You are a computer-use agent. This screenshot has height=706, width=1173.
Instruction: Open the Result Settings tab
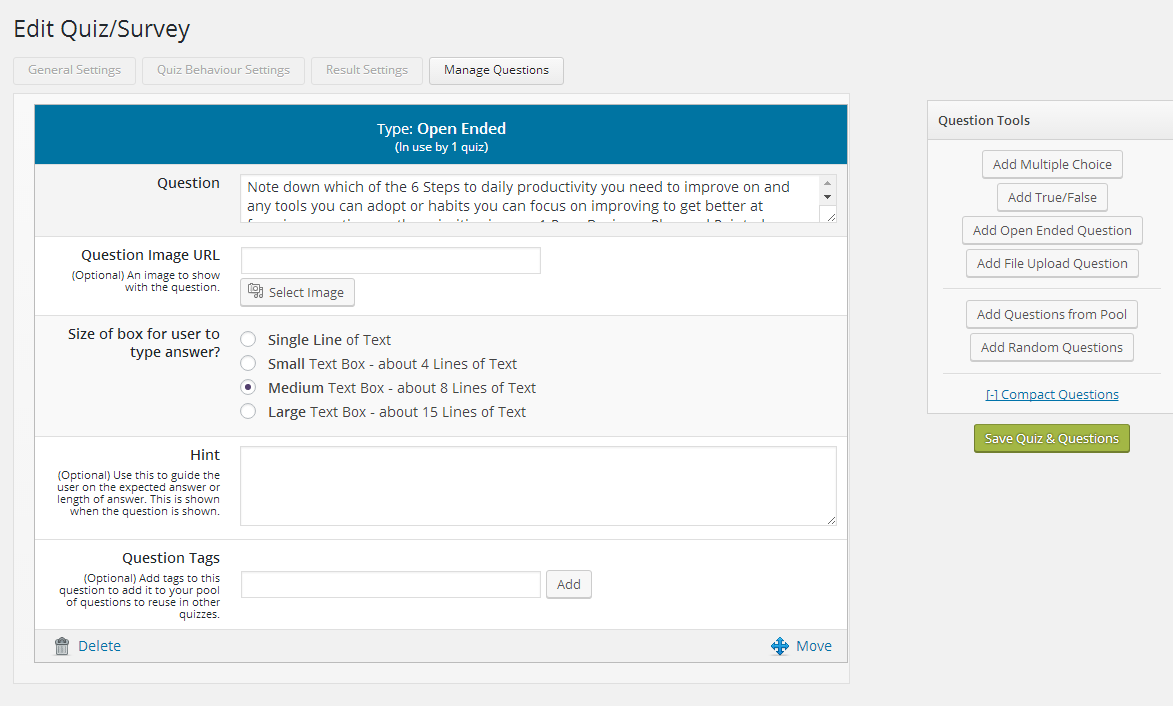coord(367,70)
